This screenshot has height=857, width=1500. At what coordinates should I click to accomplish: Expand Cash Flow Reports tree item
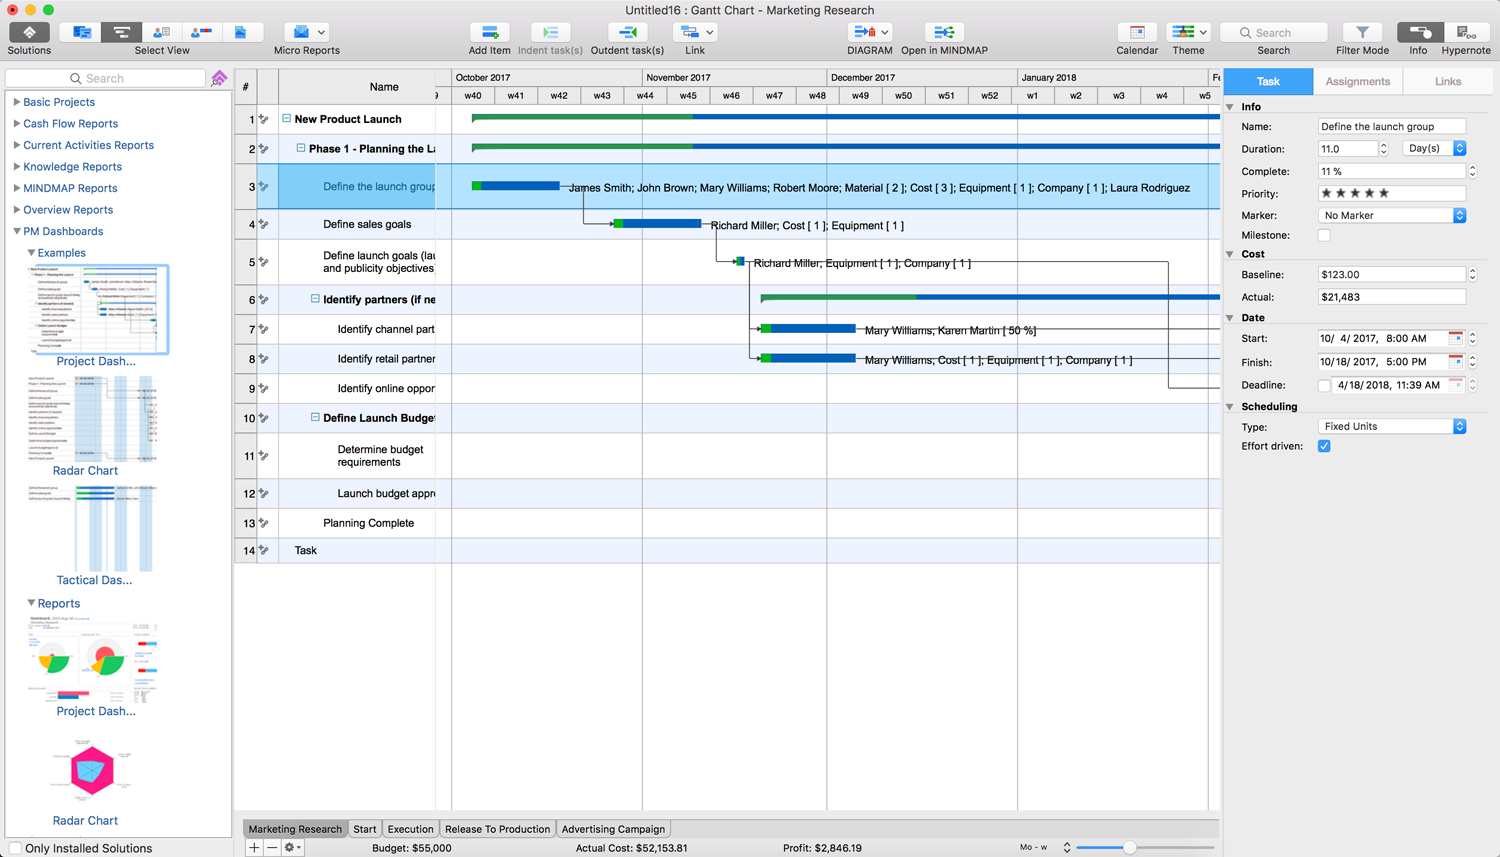[x=17, y=124]
